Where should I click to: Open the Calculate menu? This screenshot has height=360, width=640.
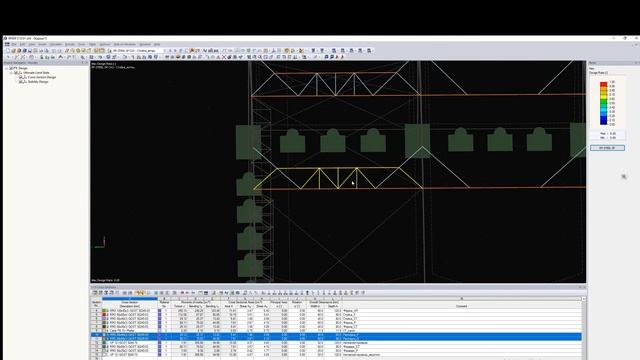pyautogui.click(x=56, y=44)
